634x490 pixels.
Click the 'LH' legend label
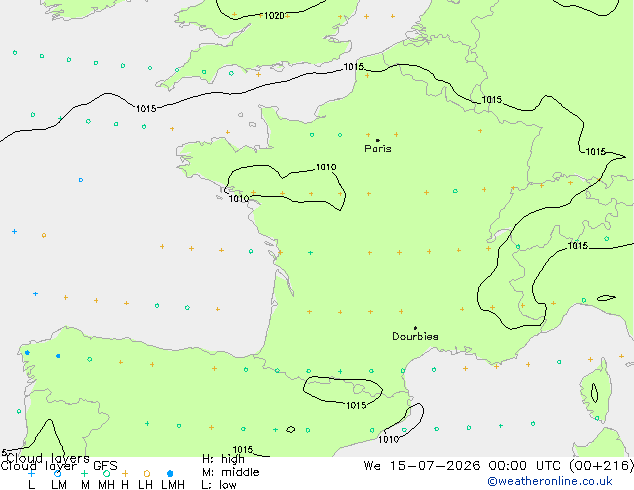click(145, 485)
